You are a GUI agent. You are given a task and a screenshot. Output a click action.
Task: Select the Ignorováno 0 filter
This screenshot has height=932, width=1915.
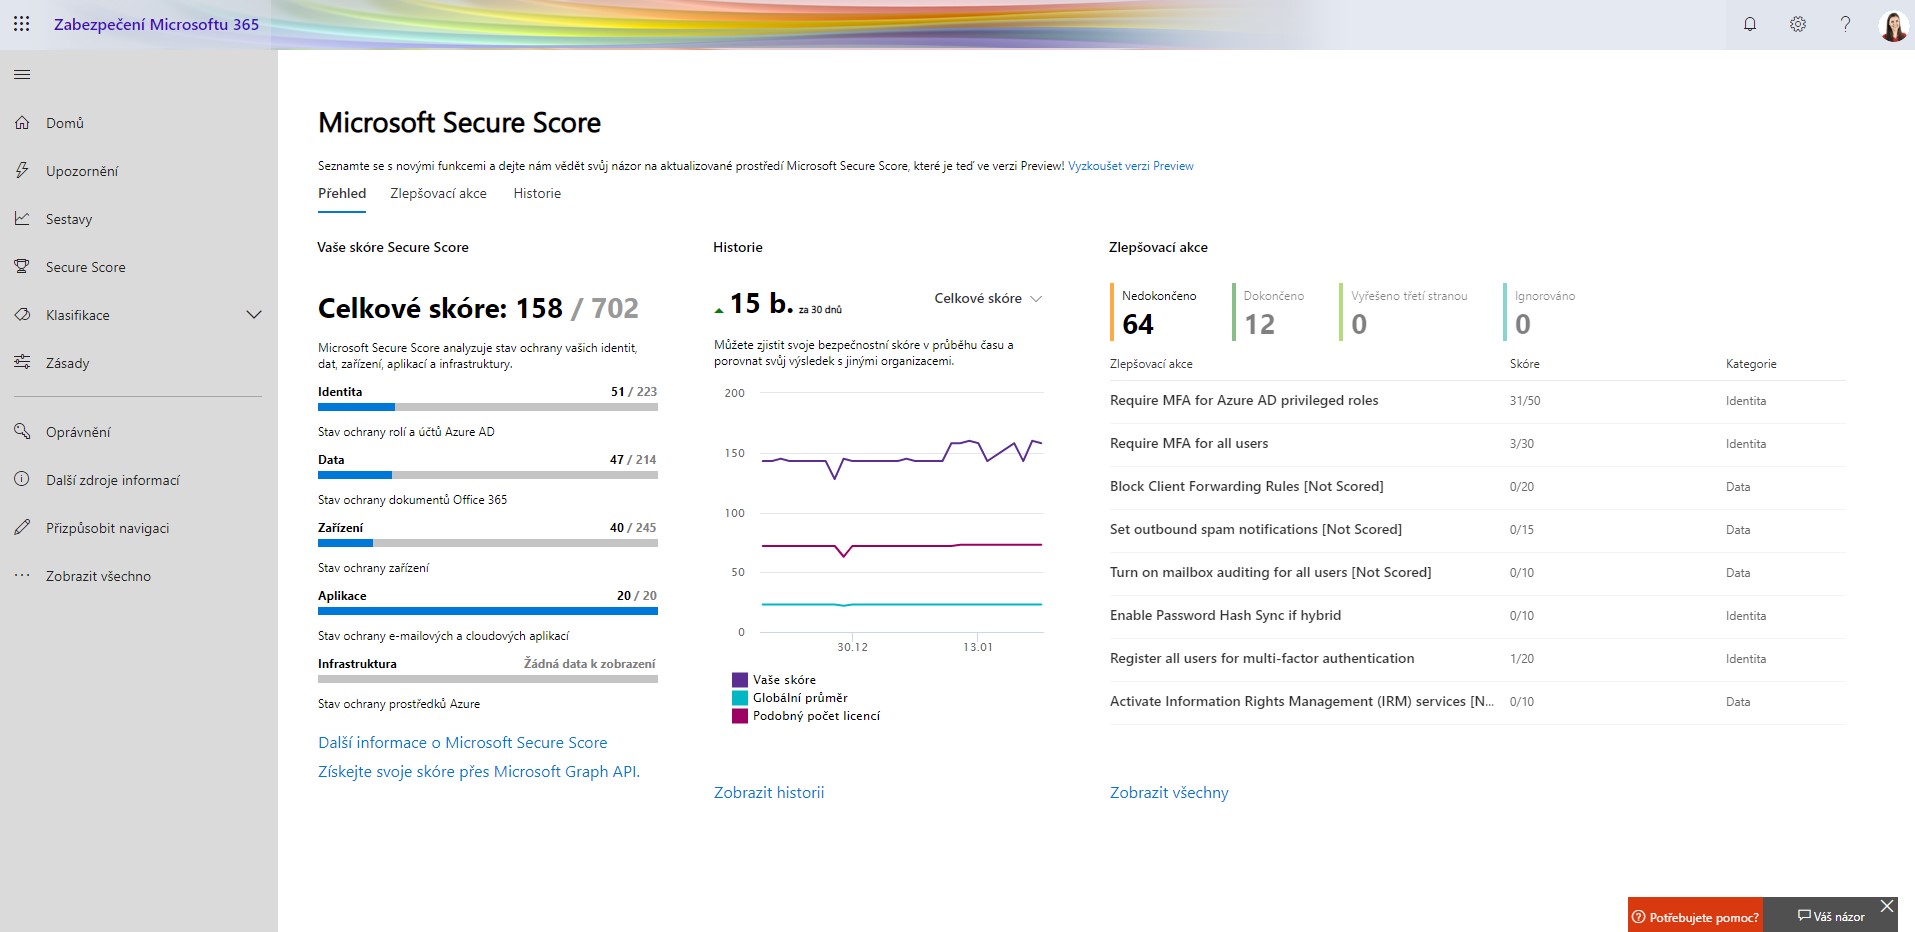(x=1541, y=312)
